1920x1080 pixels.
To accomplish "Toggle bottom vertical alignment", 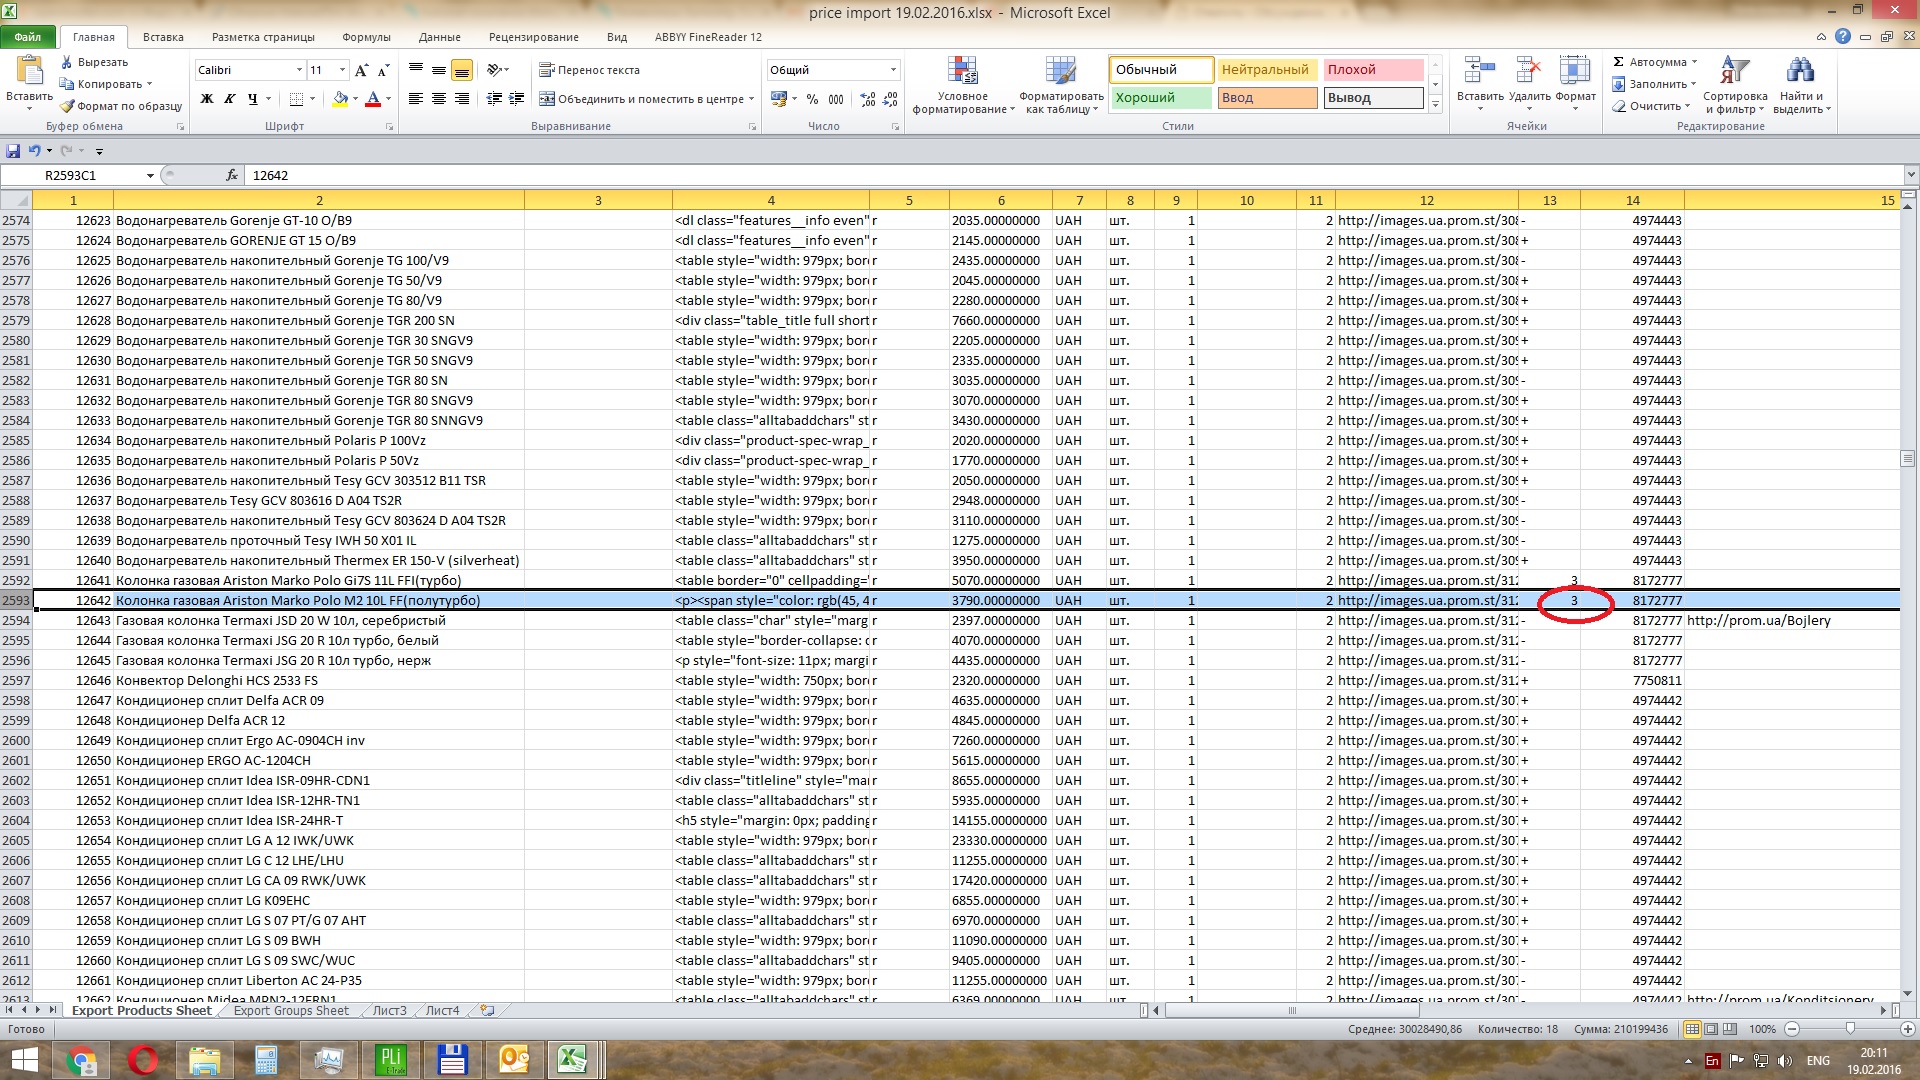I will tap(462, 70).
